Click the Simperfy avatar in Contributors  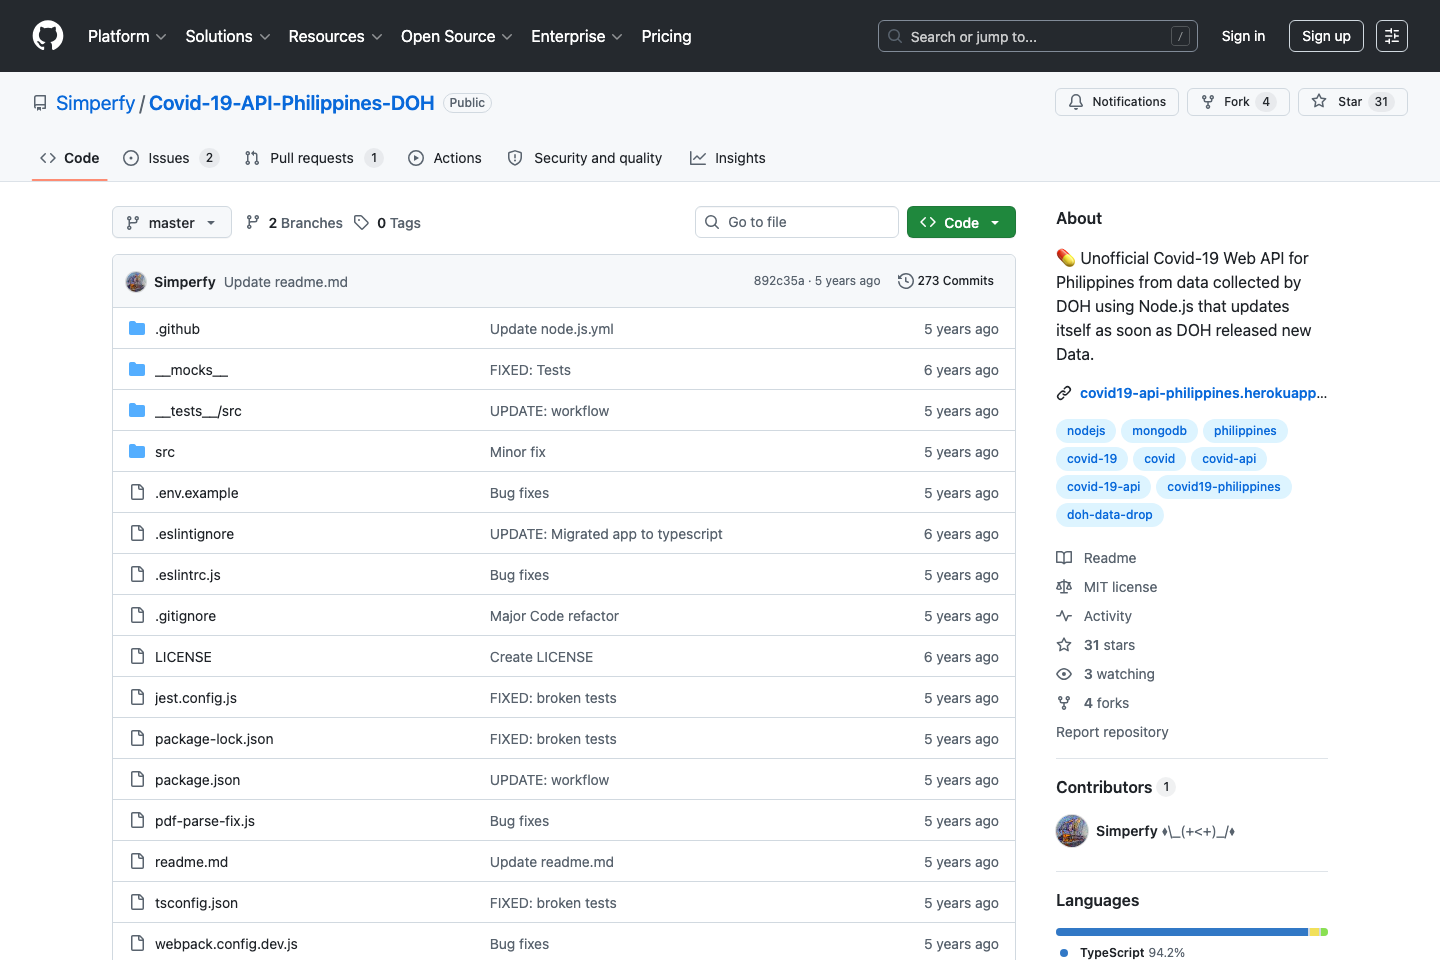click(1072, 831)
